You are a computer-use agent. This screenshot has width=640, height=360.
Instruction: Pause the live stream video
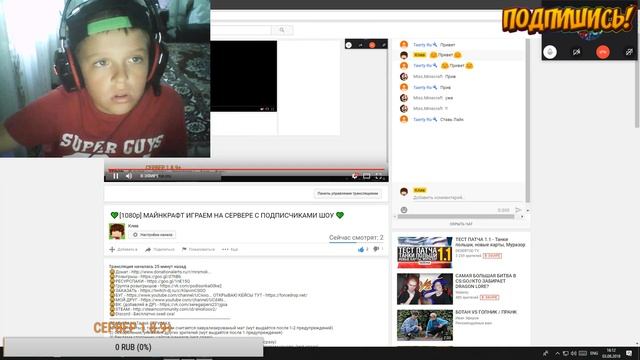click(116, 176)
